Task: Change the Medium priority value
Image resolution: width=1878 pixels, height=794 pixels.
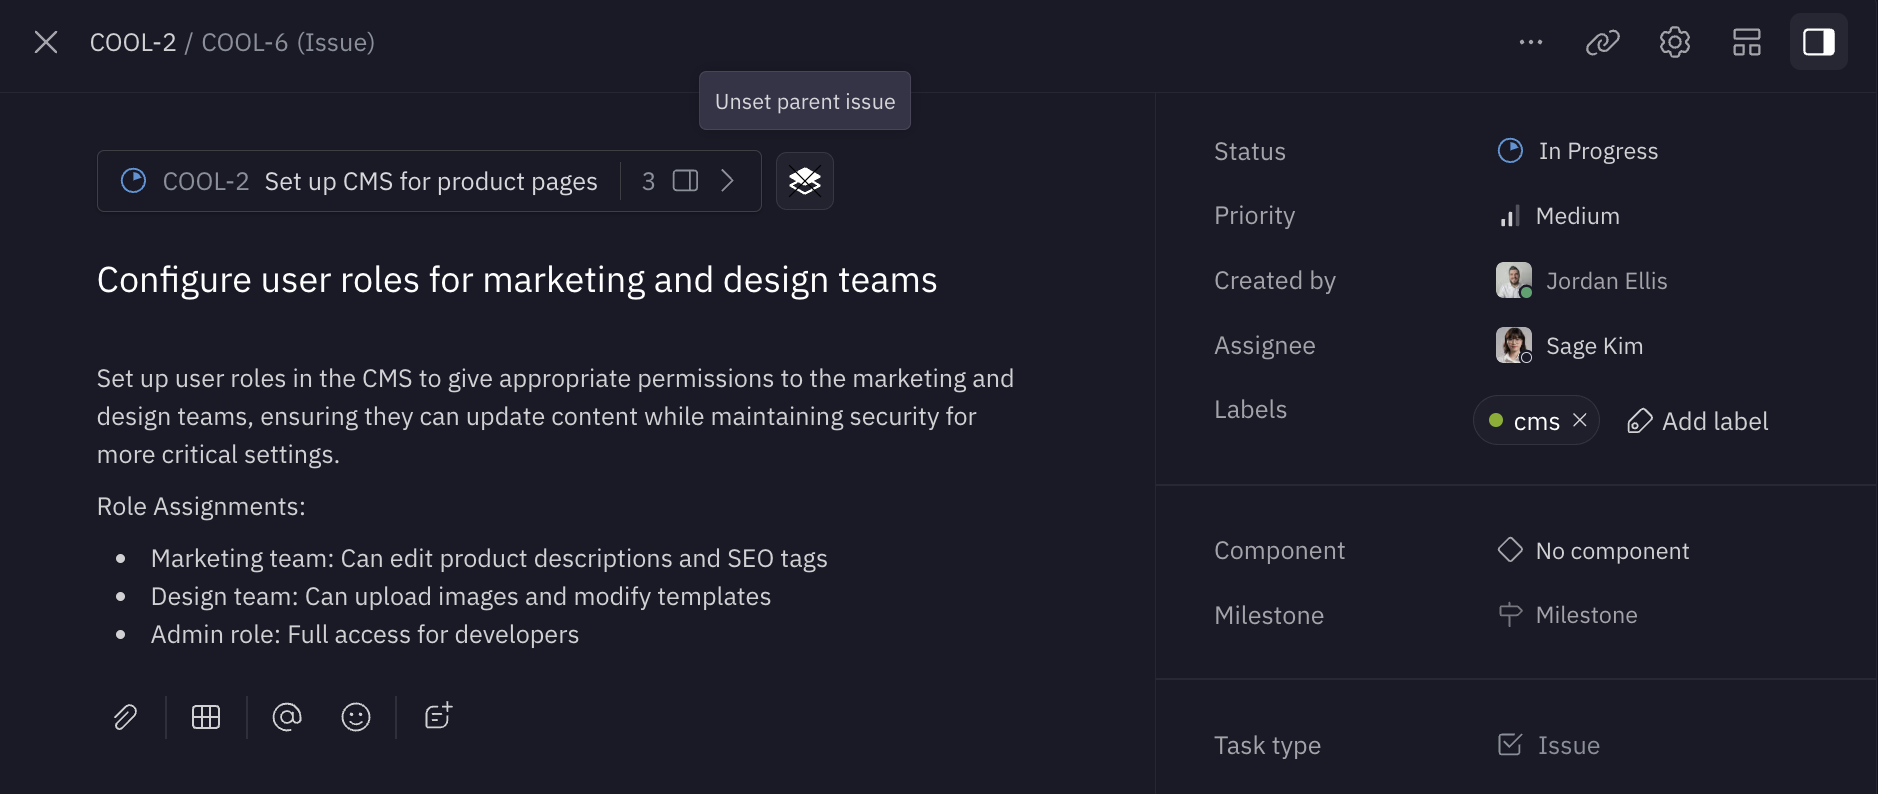Action: pyautogui.click(x=1576, y=216)
